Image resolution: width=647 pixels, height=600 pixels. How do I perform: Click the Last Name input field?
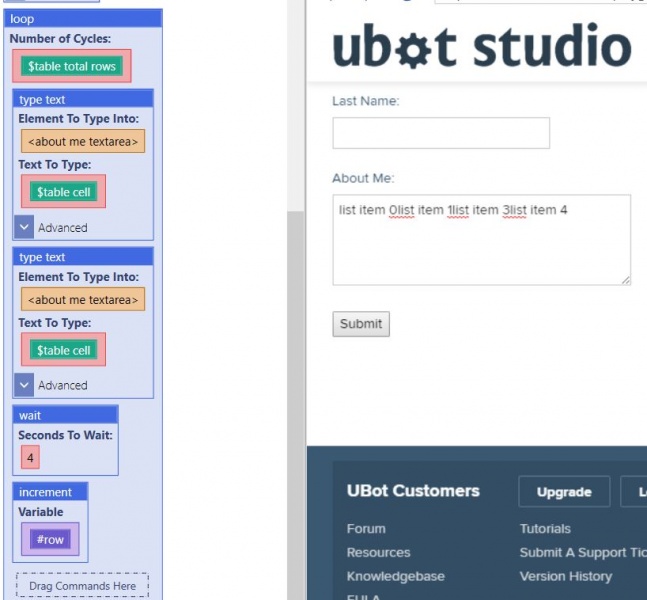click(441, 133)
